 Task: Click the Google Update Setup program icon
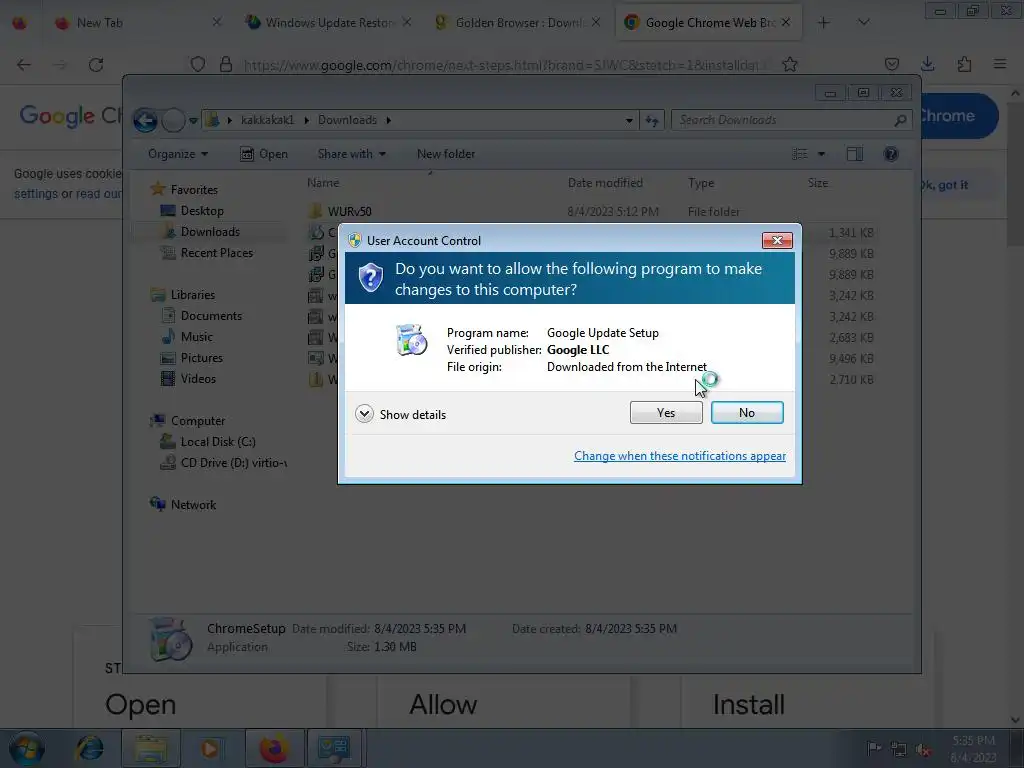click(x=411, y=340)
